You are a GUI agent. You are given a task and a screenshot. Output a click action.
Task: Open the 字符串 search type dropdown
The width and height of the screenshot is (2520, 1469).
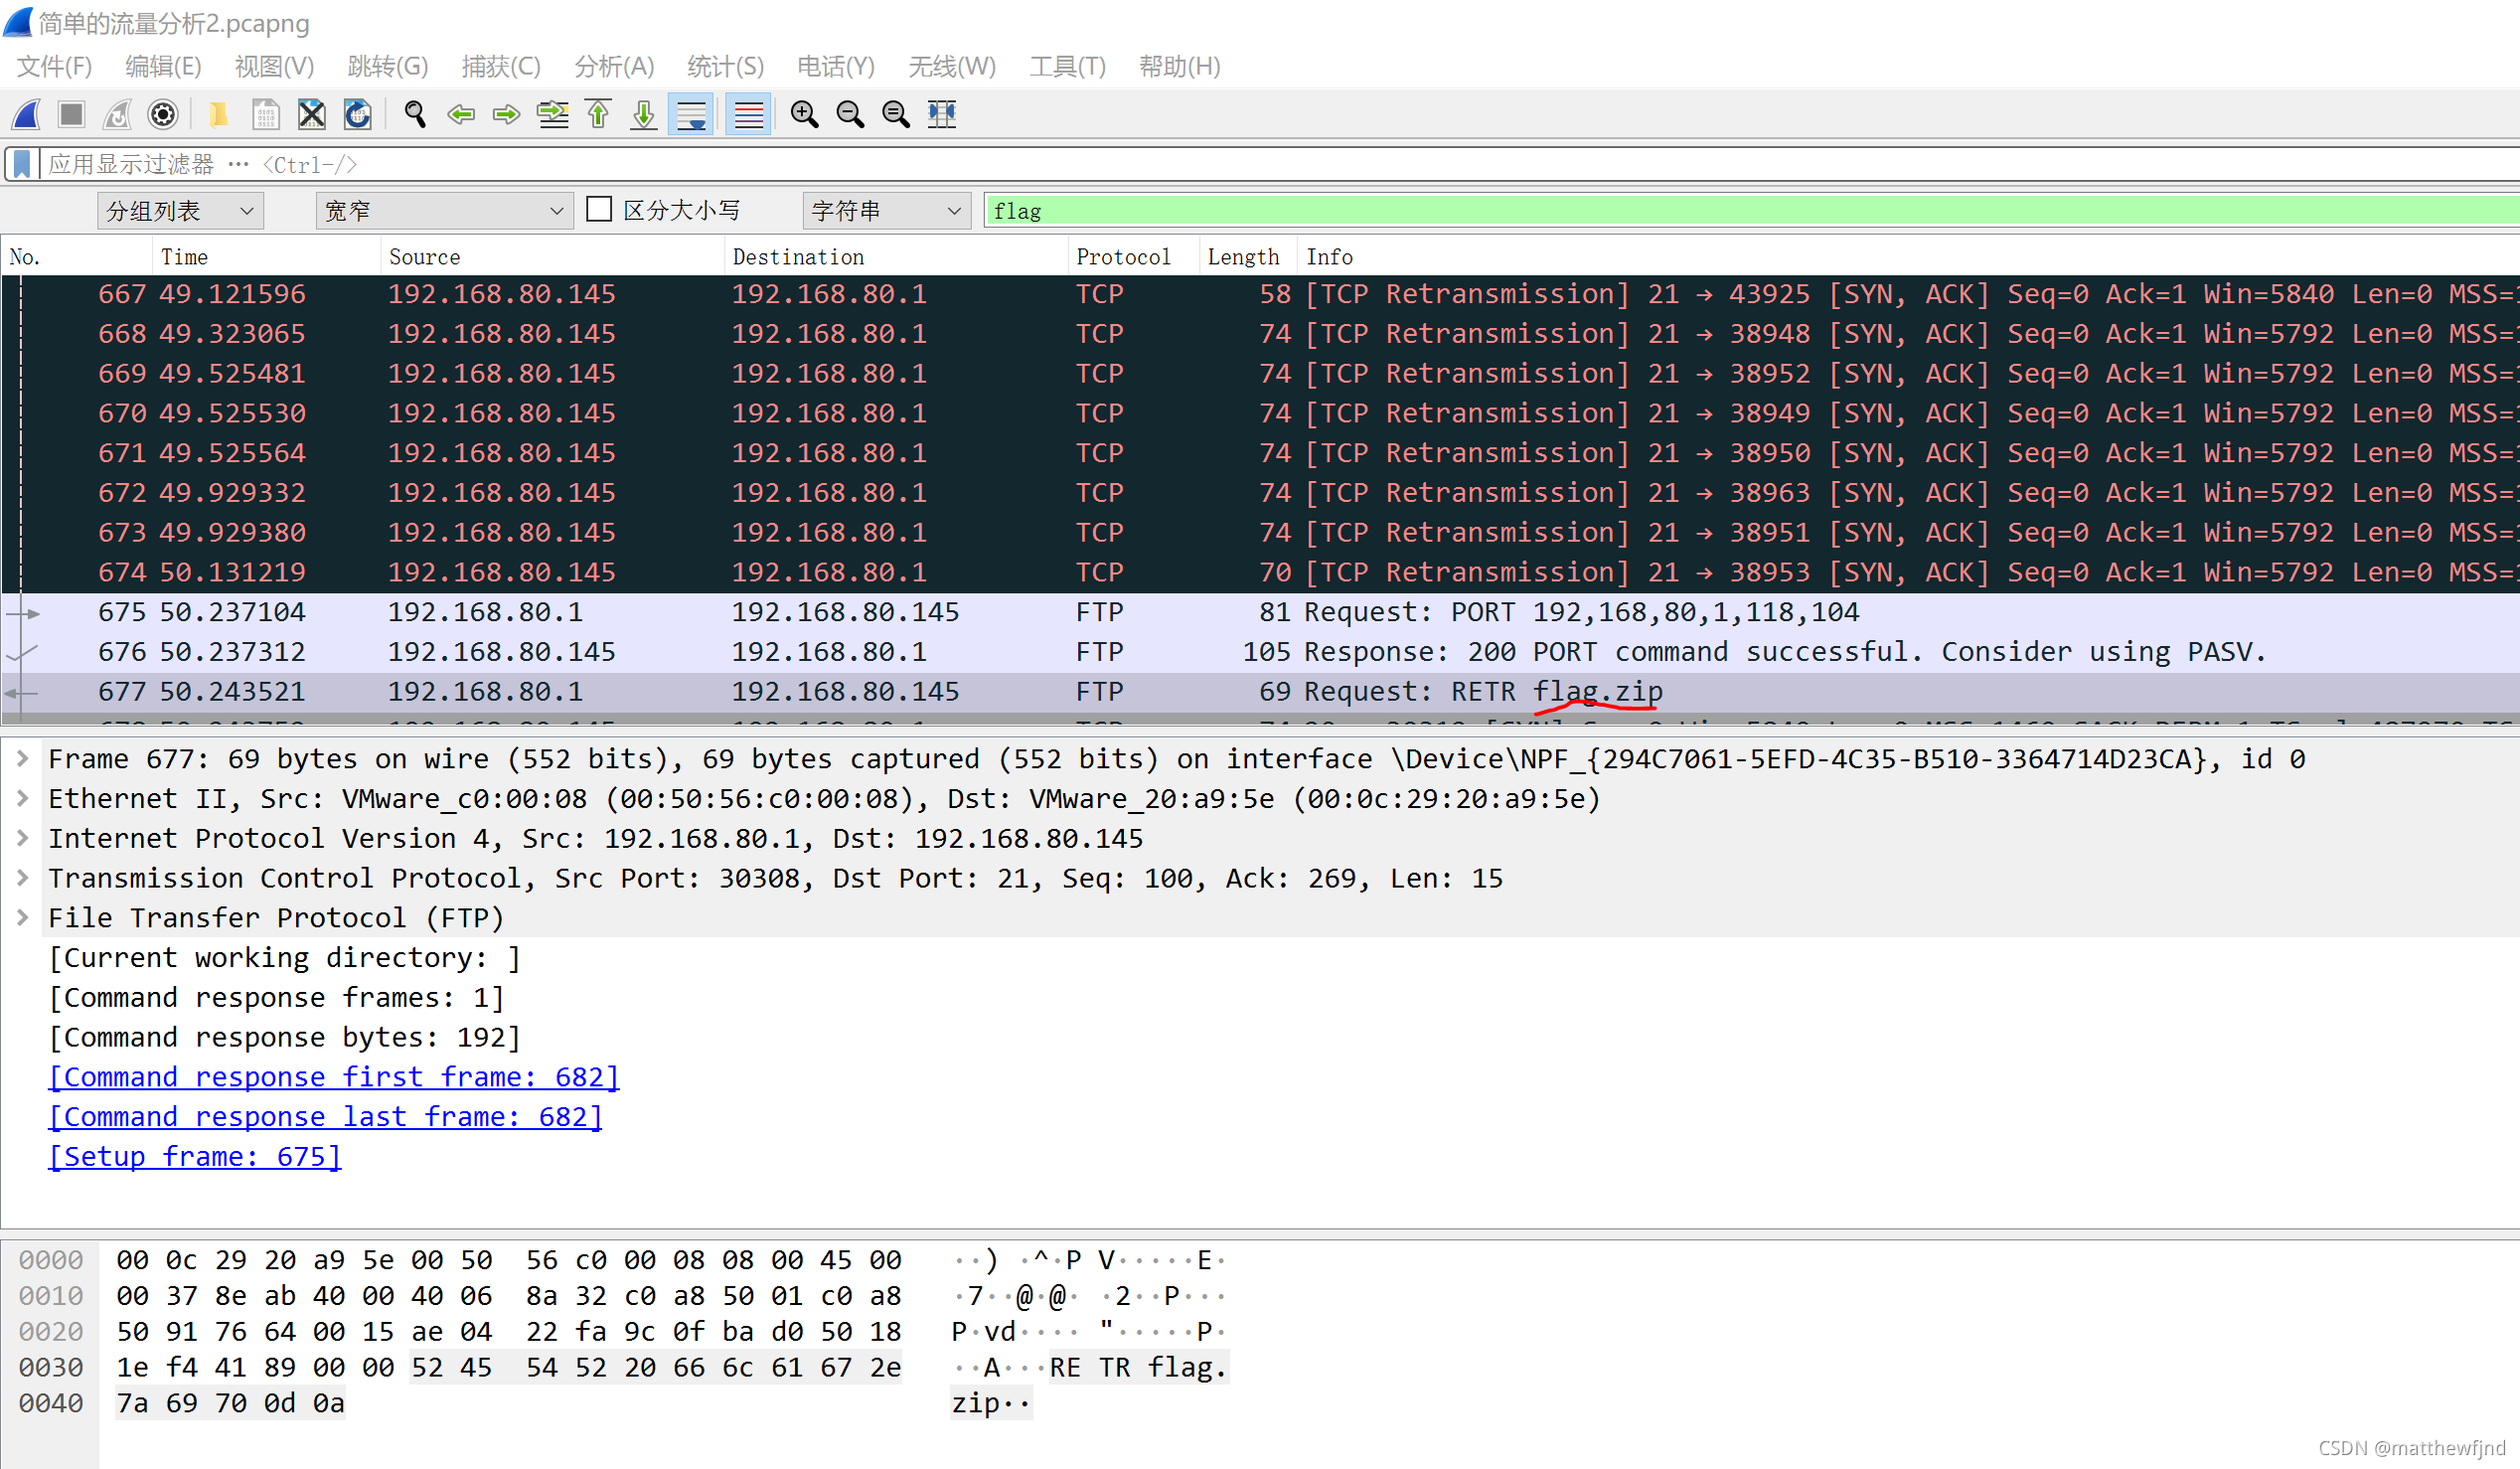click(x=886, y=211)
